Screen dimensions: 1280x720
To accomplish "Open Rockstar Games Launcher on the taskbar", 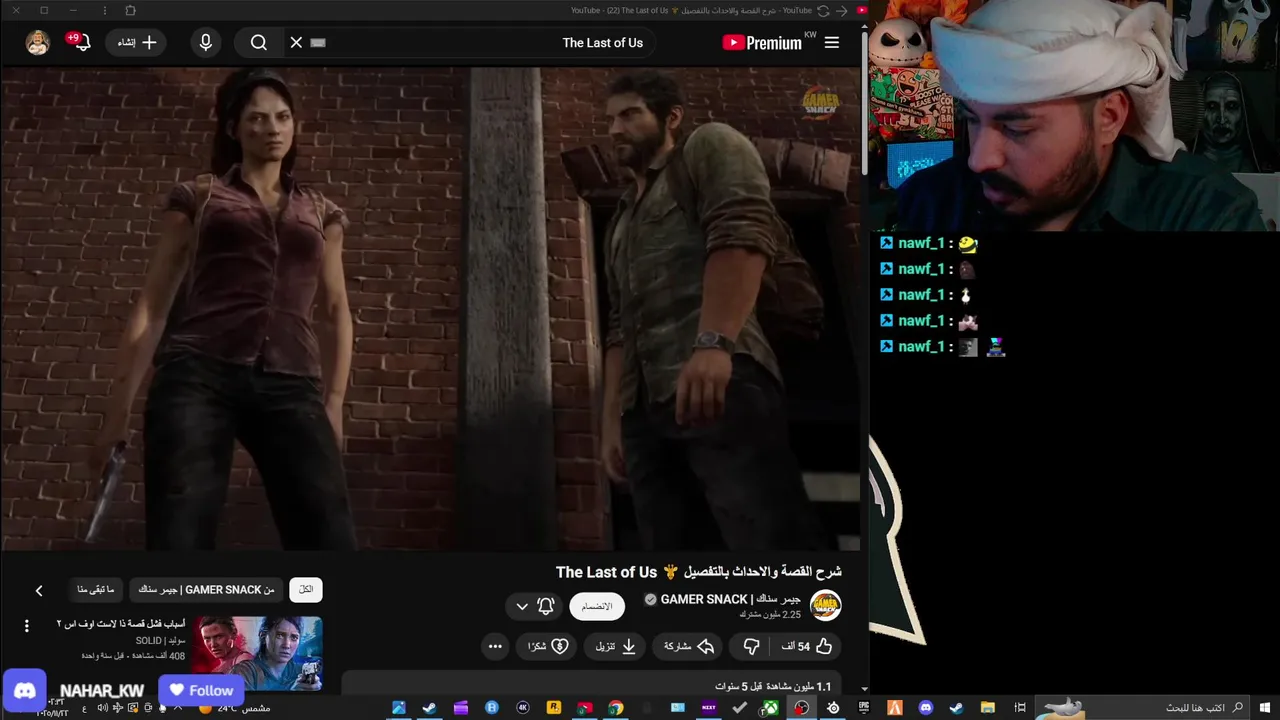I will pos(553,708).
